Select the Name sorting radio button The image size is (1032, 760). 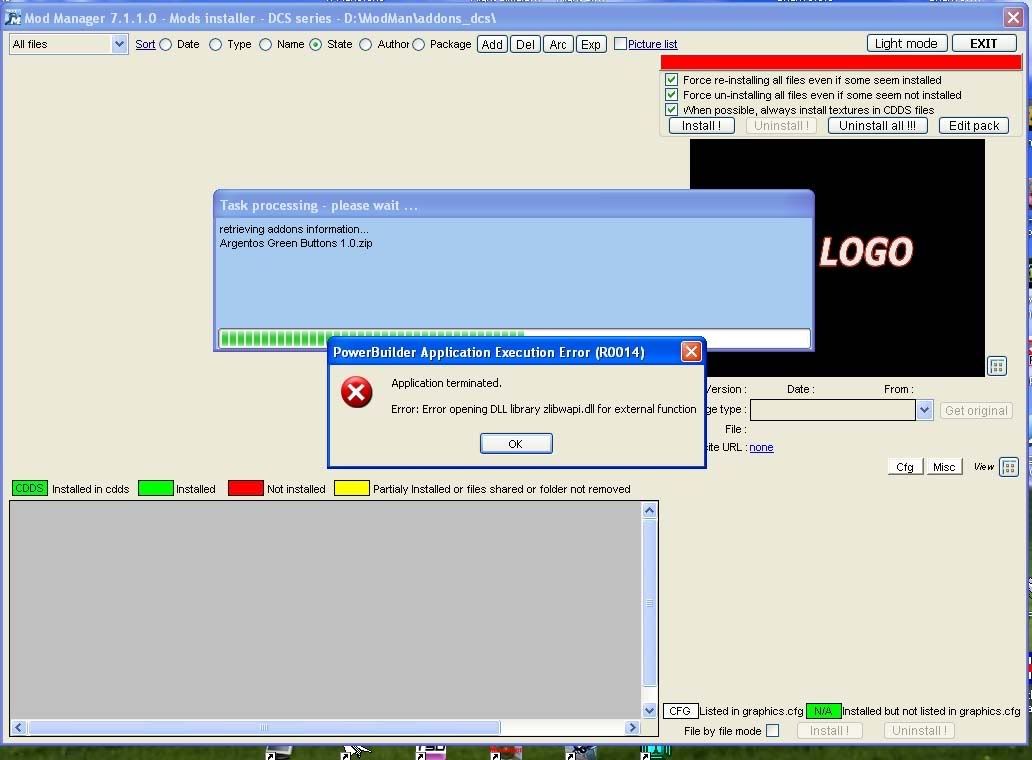click(x=265, y=44)
